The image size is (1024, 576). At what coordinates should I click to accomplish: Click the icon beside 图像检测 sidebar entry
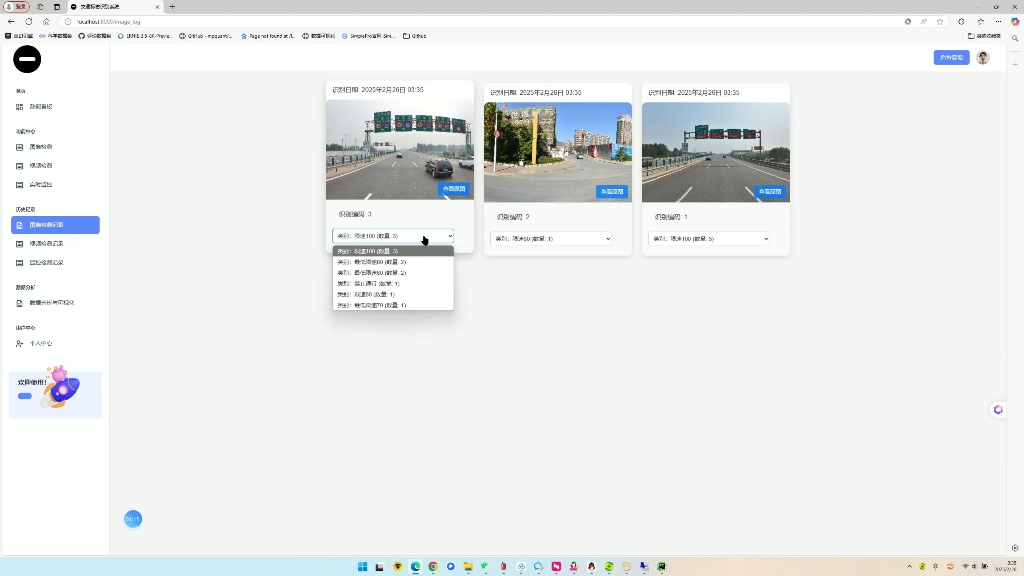(20, 147)
